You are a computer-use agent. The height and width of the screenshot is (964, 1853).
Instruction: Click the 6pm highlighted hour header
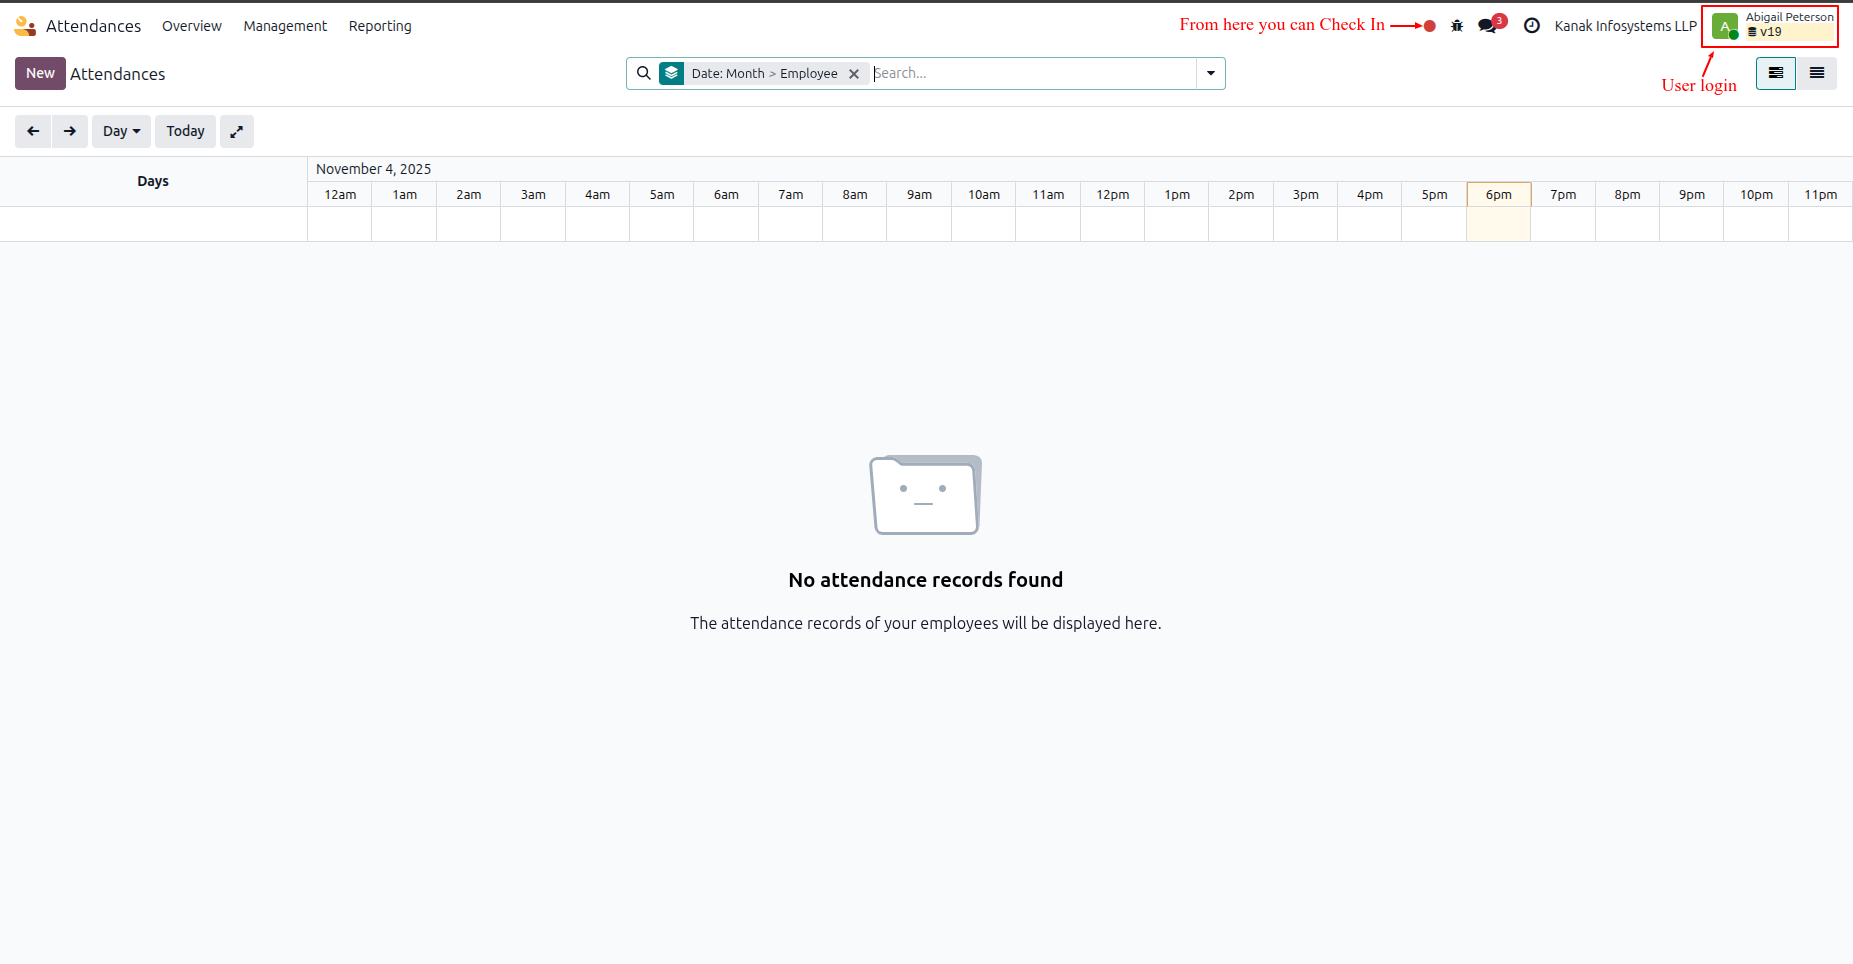pyautogui.click(x=1498, y=195)
